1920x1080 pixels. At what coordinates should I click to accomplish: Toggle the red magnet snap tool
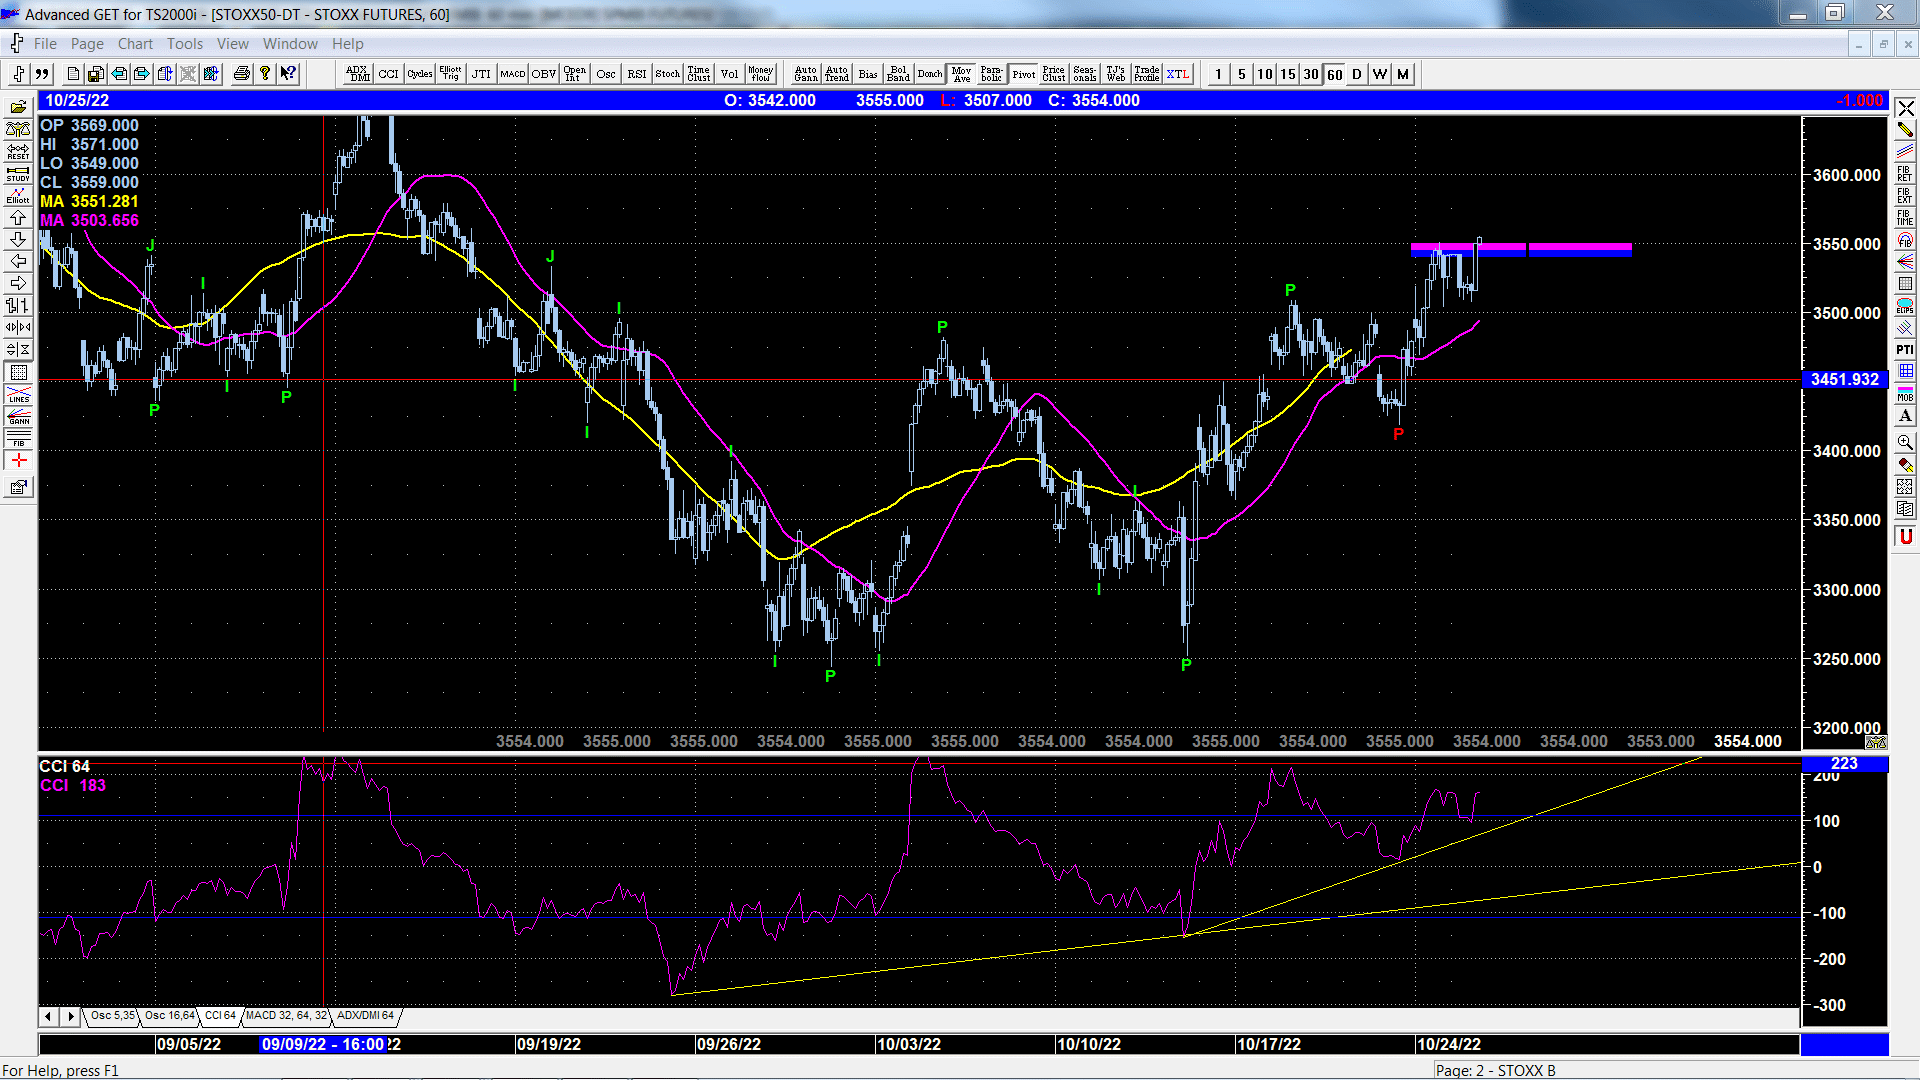1905,537
